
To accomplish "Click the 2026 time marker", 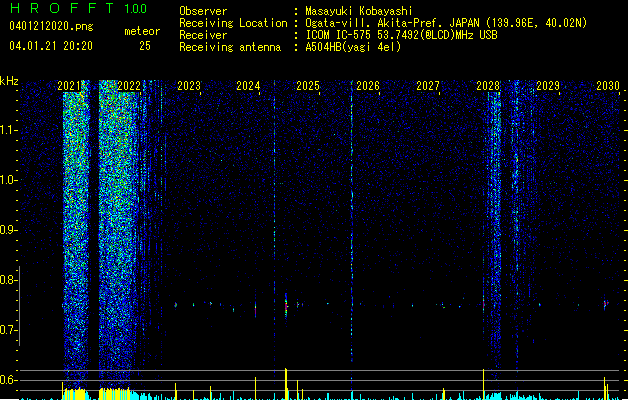I will point(368,86).
